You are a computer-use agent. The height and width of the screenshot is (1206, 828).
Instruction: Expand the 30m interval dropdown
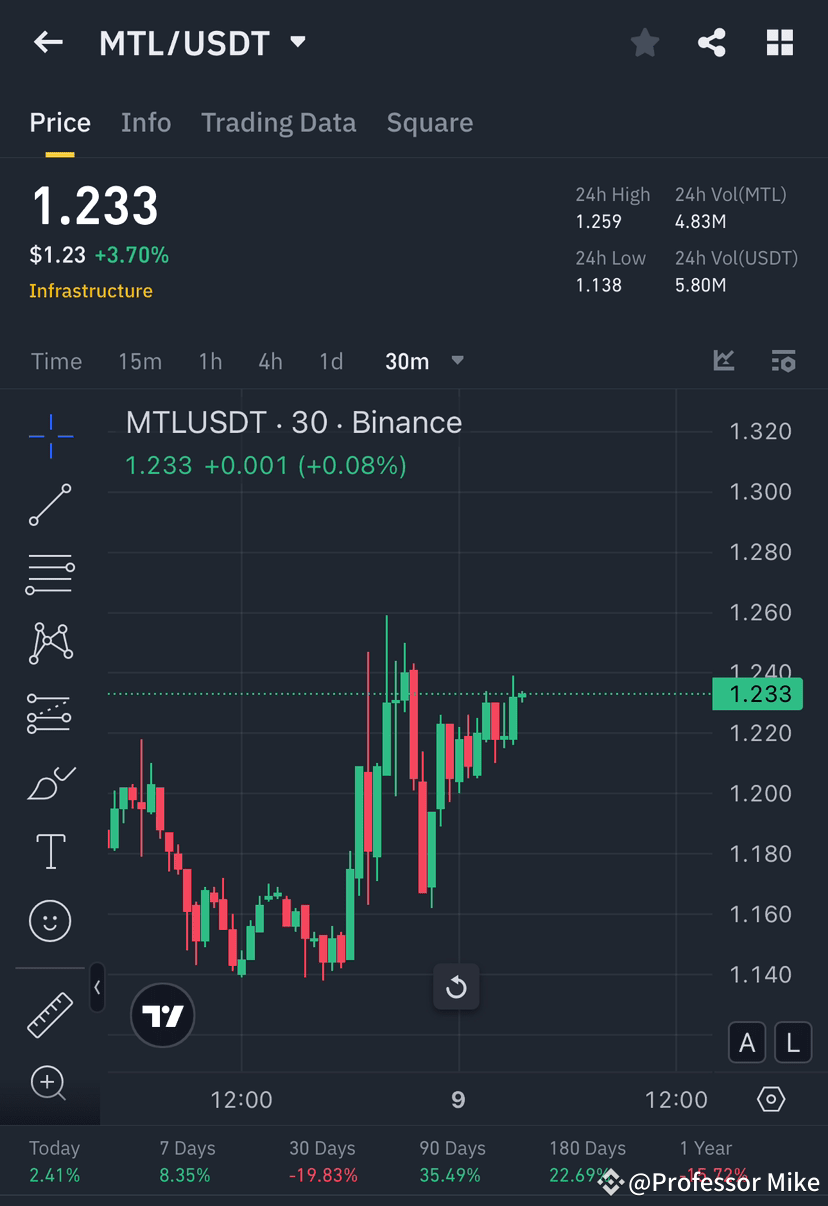click(457, 361)
